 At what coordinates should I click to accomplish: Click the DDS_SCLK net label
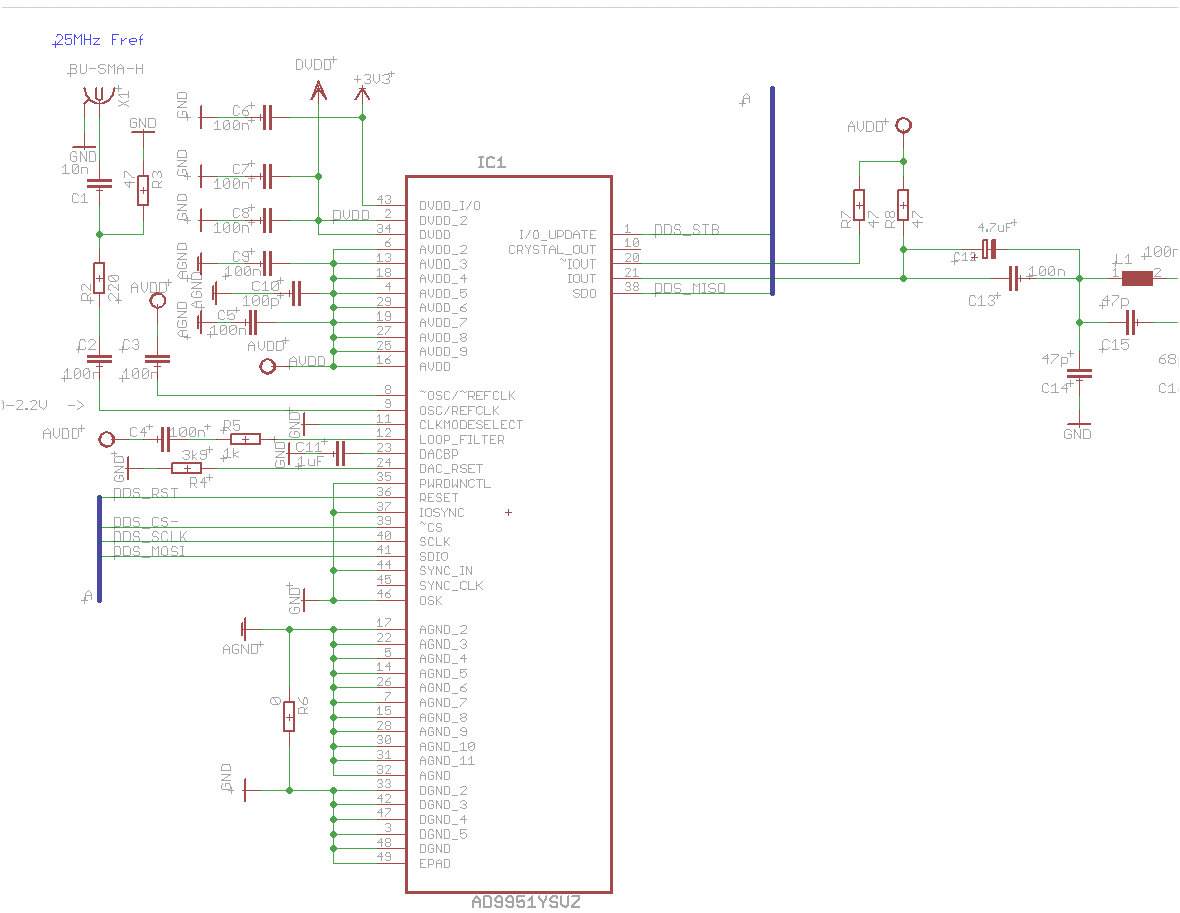[150, 536]
